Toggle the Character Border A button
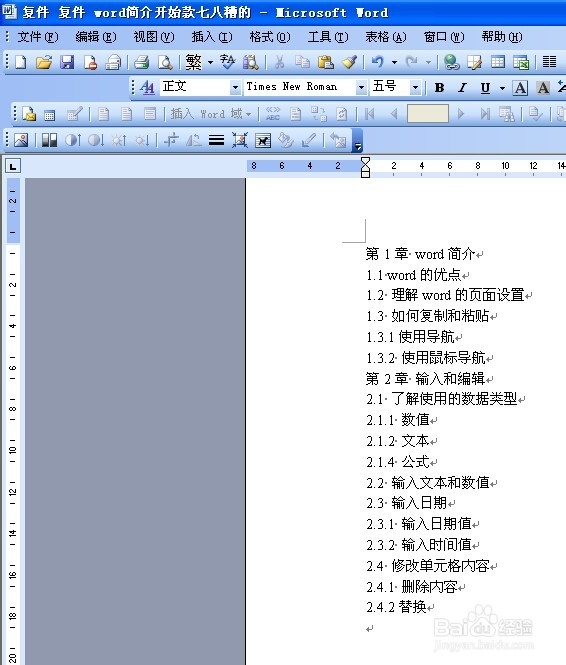The image size is (566, 665). 520,88
